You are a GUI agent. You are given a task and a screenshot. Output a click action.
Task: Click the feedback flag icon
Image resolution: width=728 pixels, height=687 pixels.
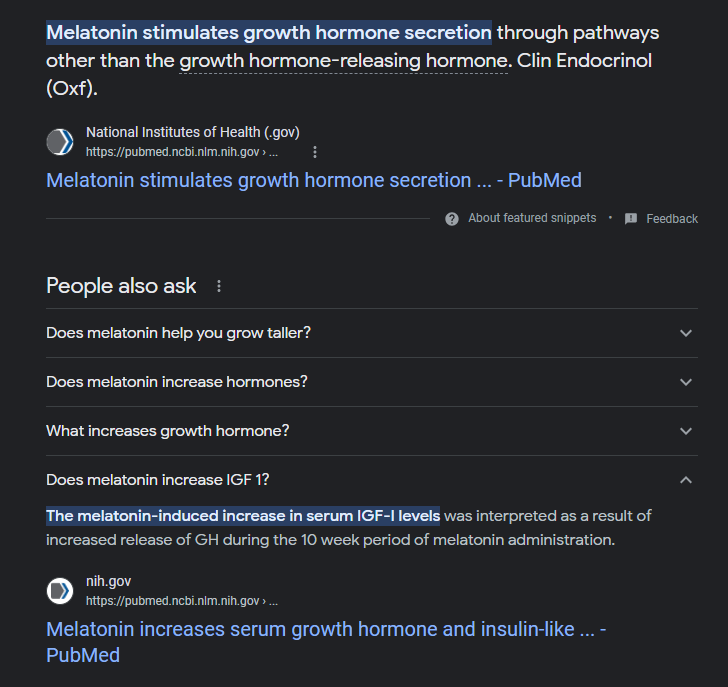tap(631, 218)
